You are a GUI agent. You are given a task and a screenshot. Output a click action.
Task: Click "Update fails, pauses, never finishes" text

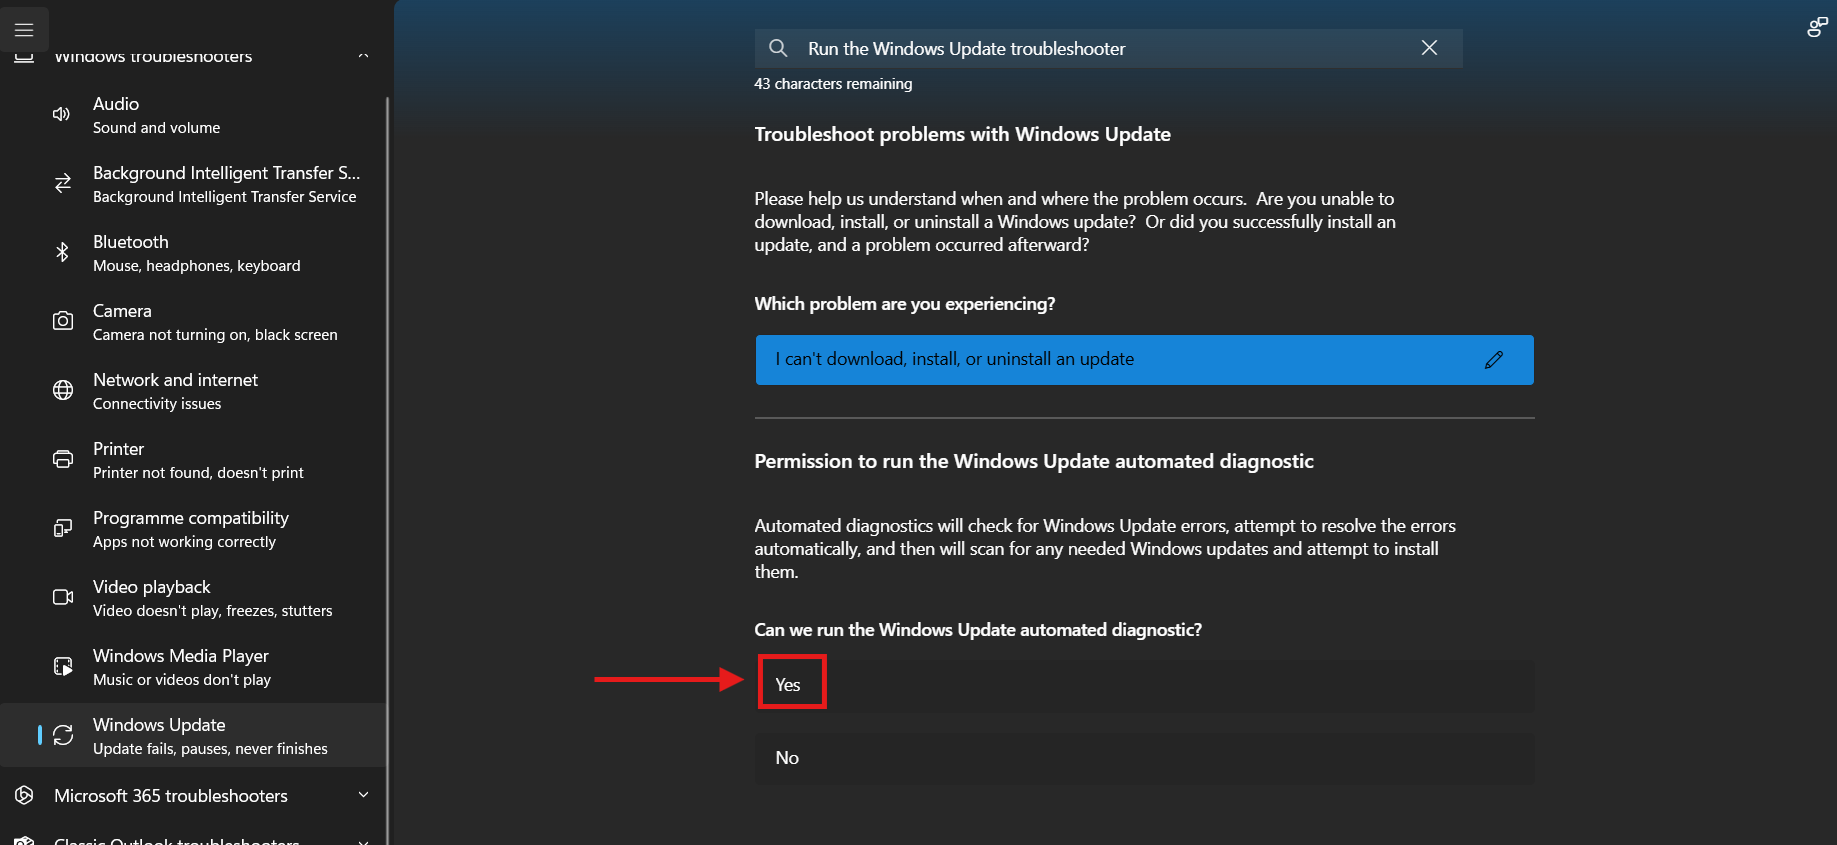point(210,749)
